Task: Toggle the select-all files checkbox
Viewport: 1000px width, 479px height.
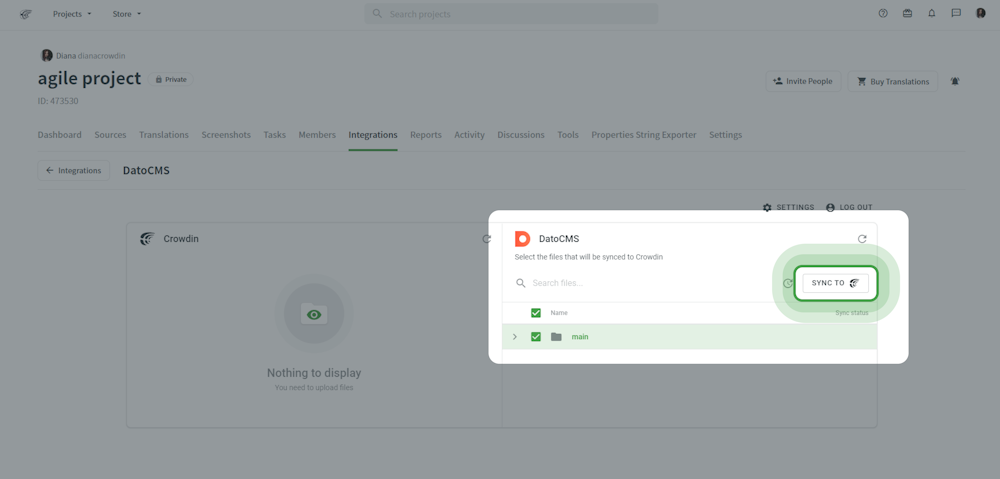Action: (x=536, y=313)
